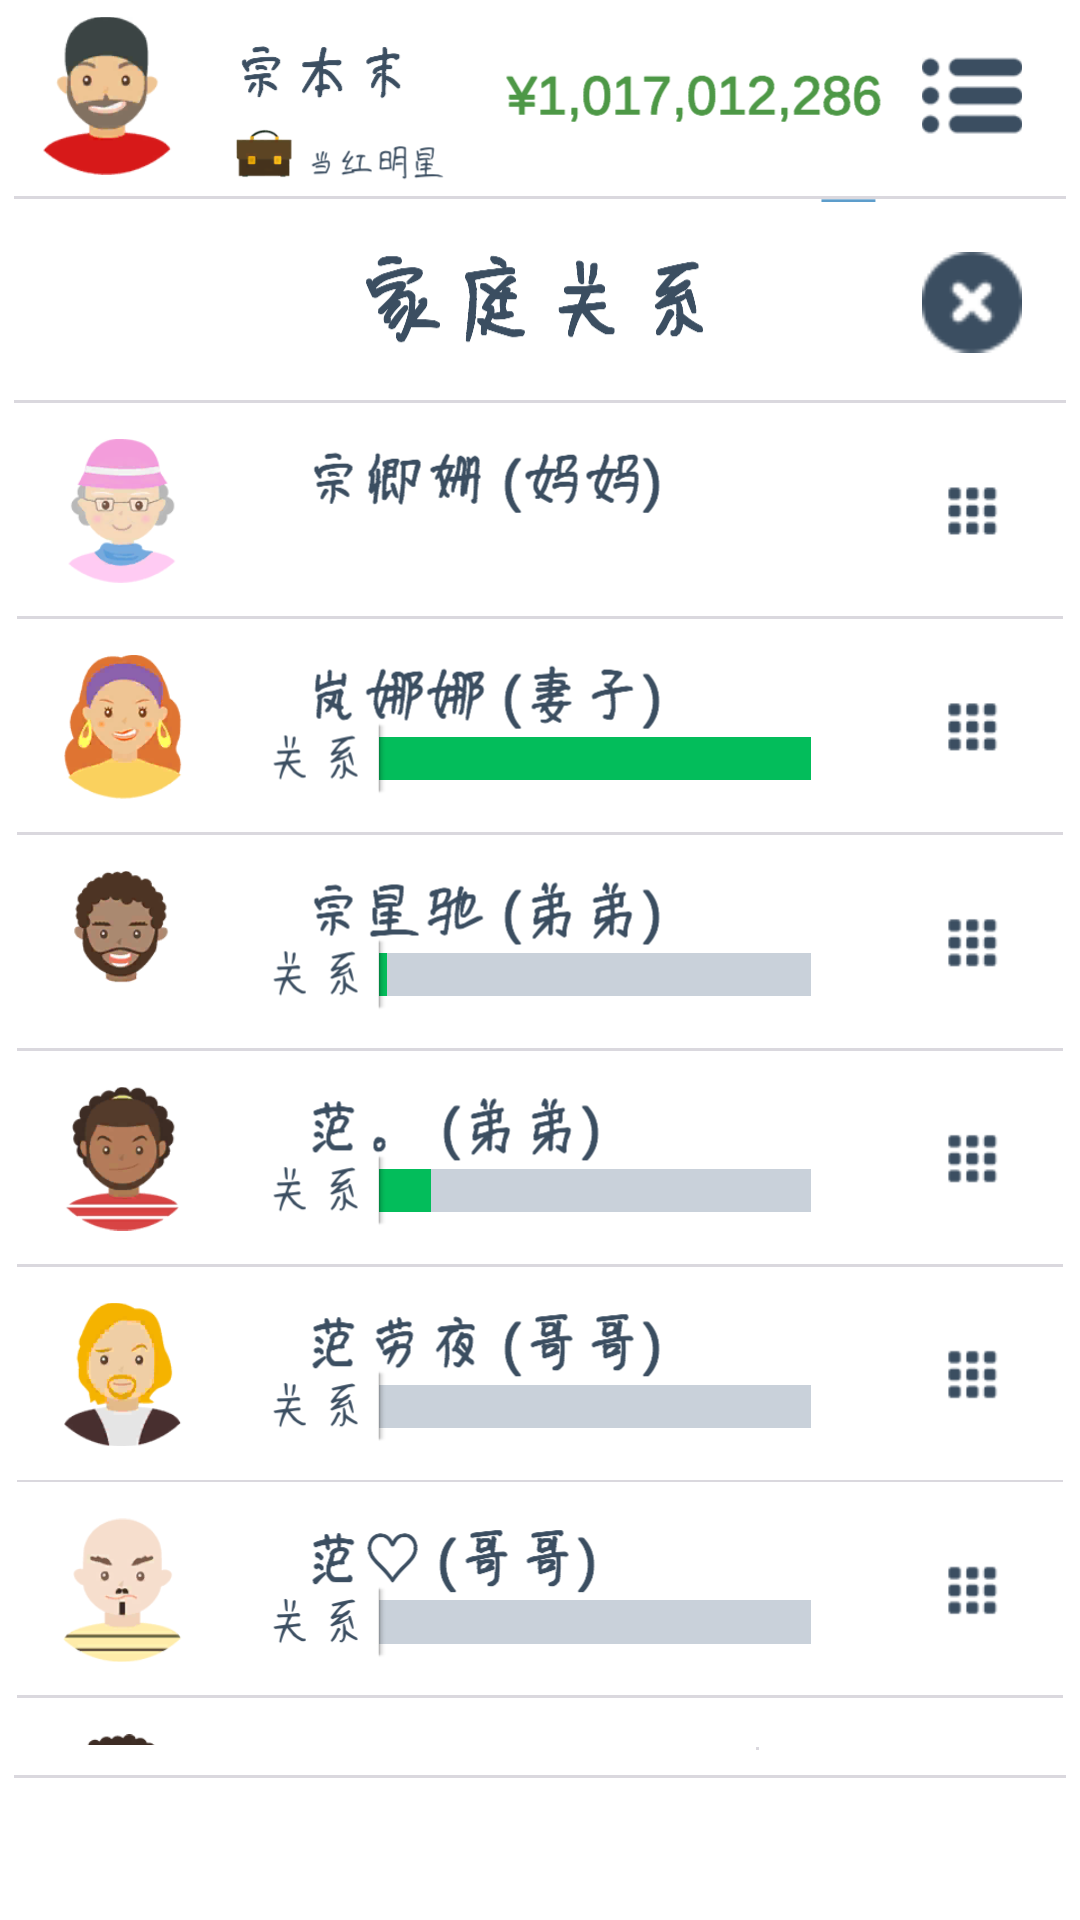The height and width of the screenshot is (1920, 1080).
Task: Open the 宗星驰 (弟弟) entry name
Action: 487,913
